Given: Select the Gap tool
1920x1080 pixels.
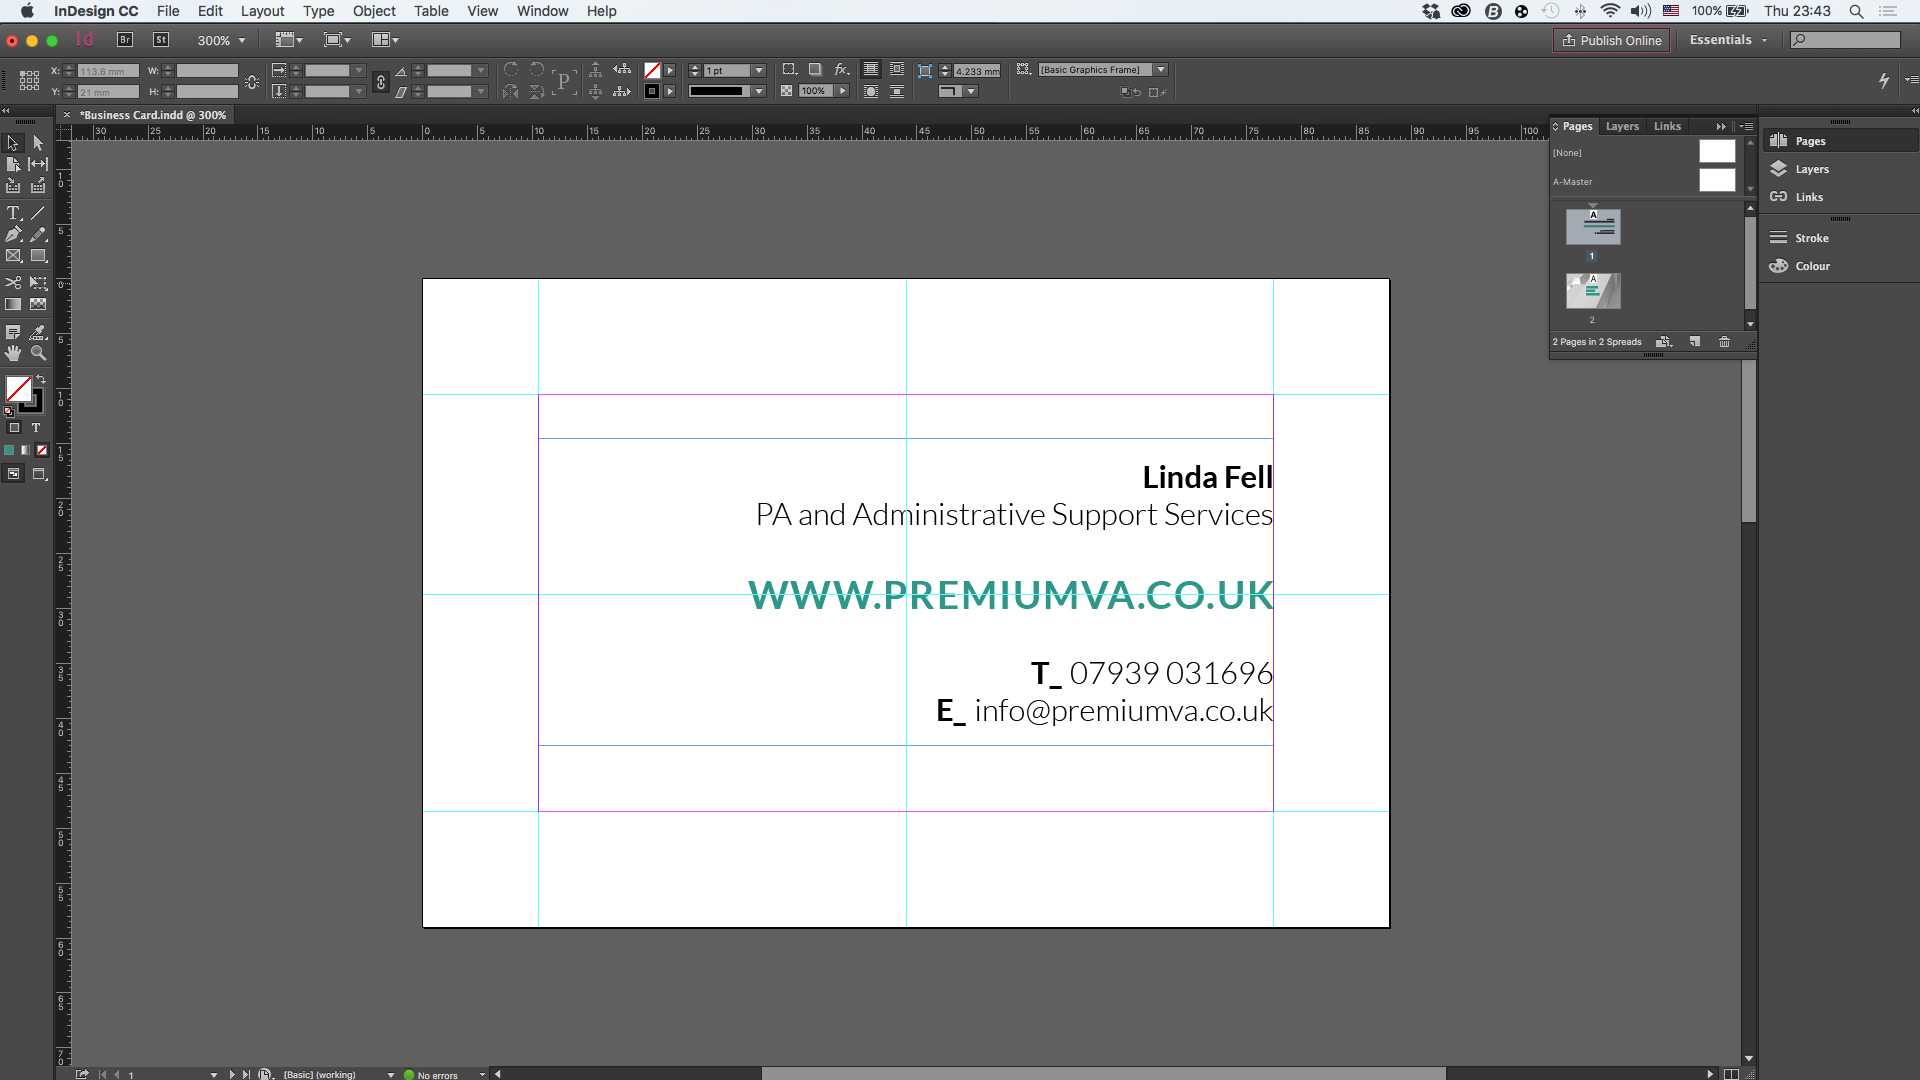Looking at the screenshot, I should [x=38, y=164].
